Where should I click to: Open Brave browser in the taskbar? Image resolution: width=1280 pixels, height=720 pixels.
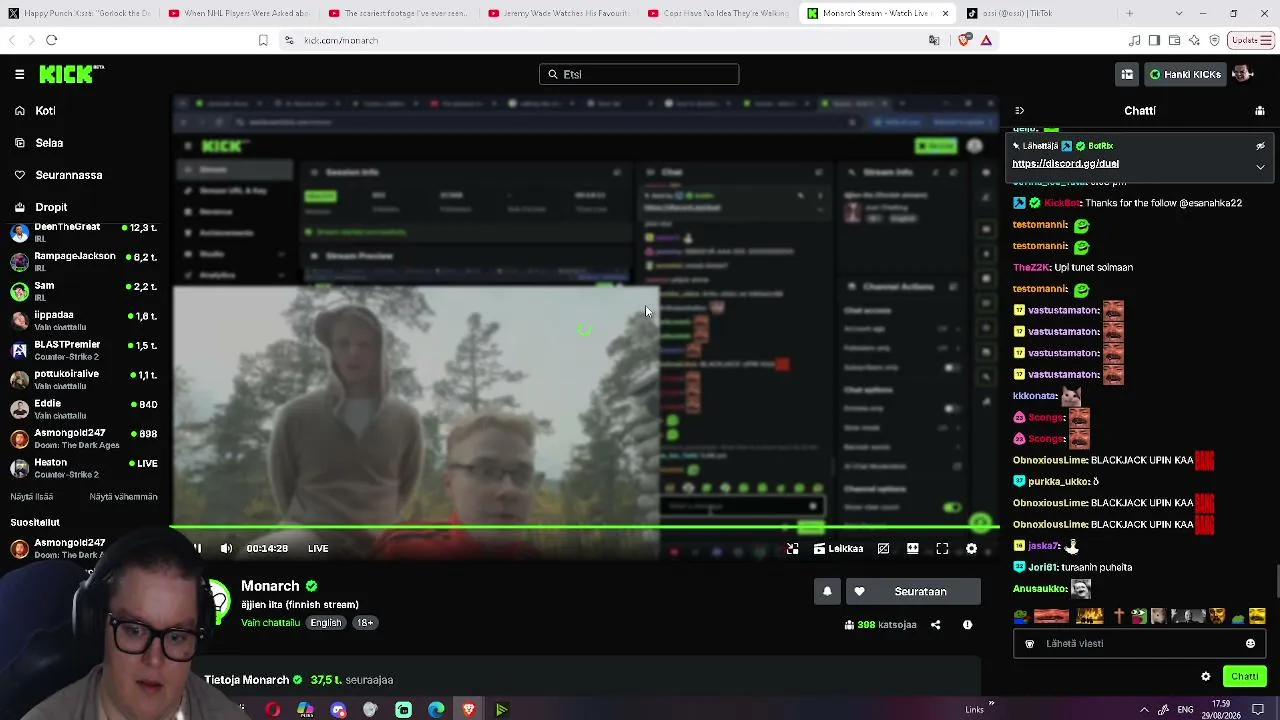468,710
